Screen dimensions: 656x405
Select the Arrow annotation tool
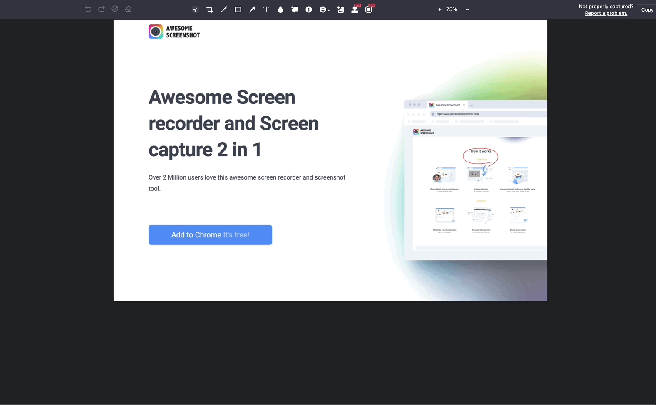coord(252,9)
